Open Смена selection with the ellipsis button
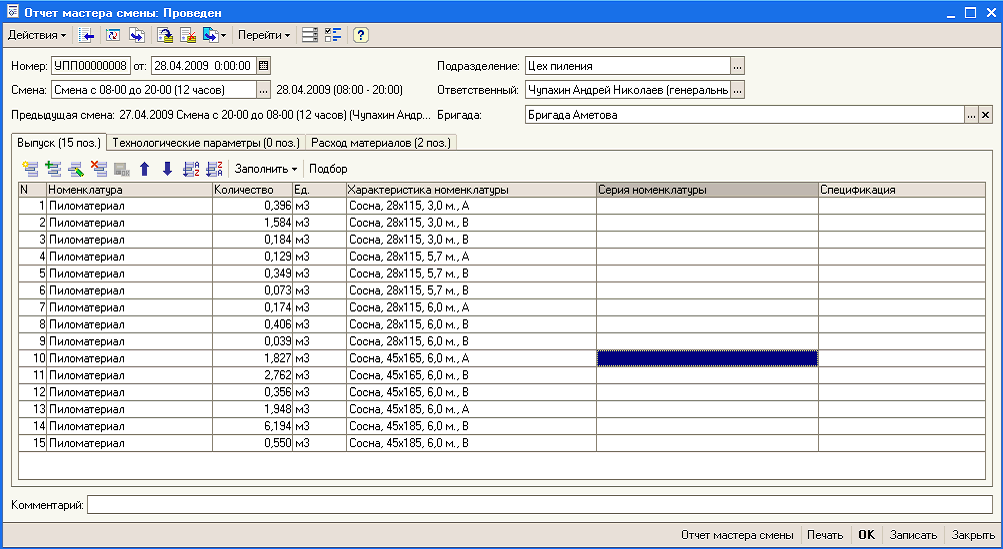 pos(264,90)
